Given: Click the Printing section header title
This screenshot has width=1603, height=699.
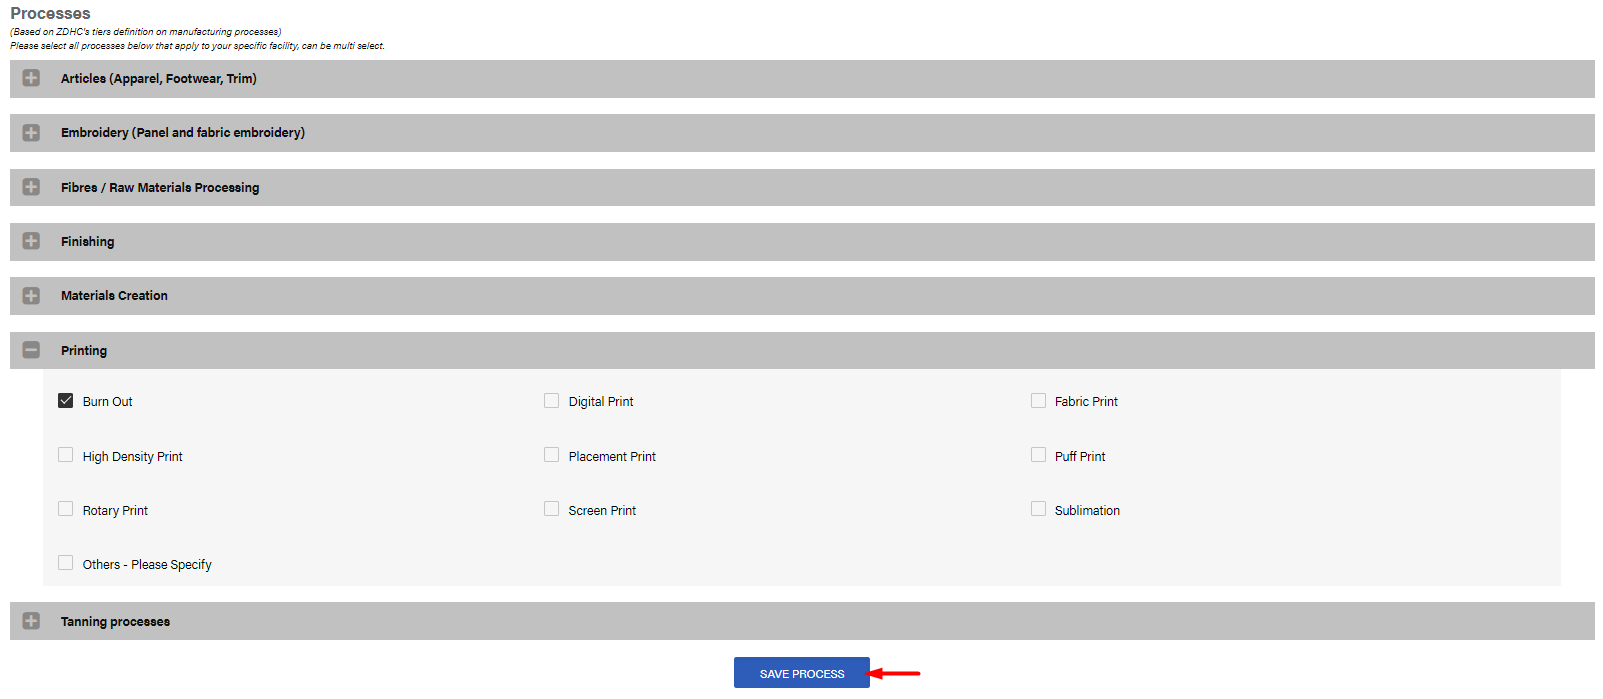Looking at the screenshot, I should point(84,351).
